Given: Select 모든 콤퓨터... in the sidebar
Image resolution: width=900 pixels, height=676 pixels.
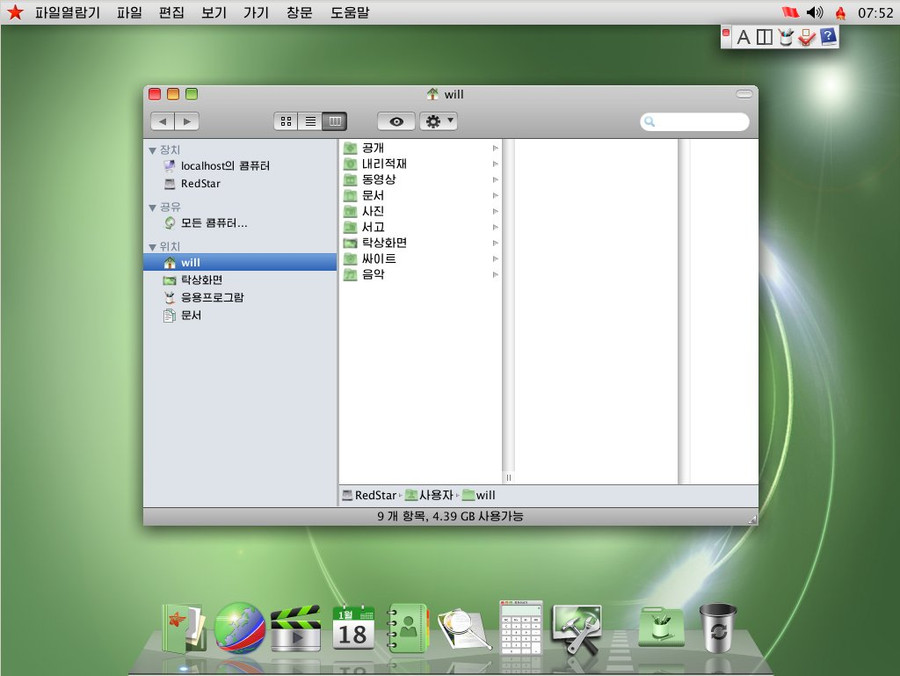Looking at the screenshot, I should coord(213,223).
